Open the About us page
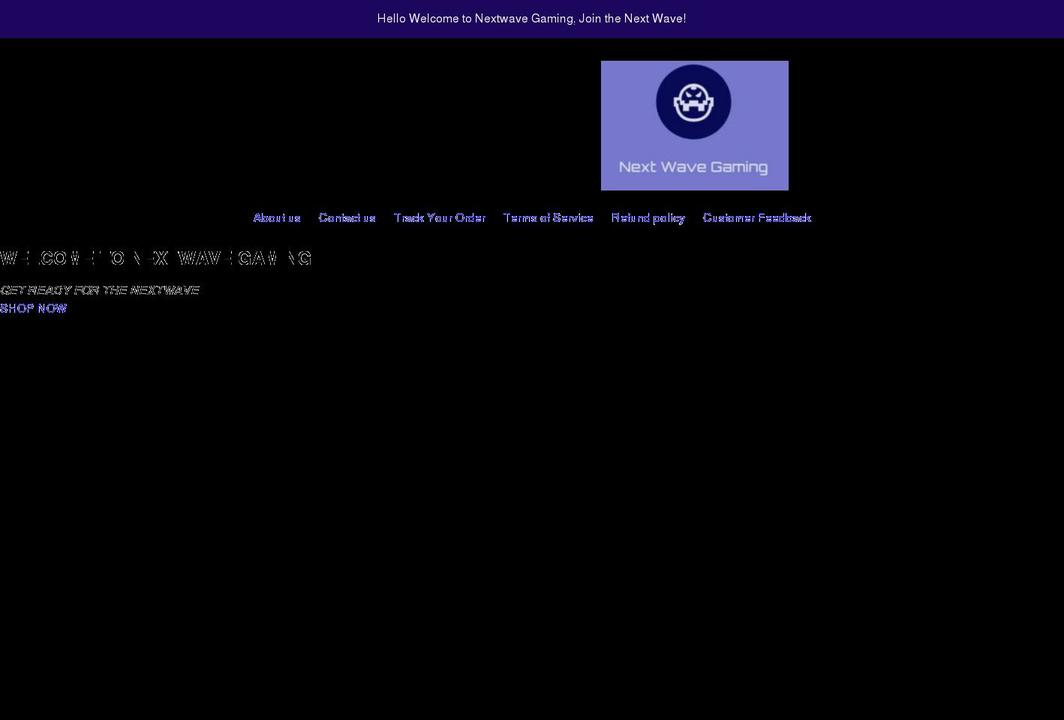 coord(276,216)
